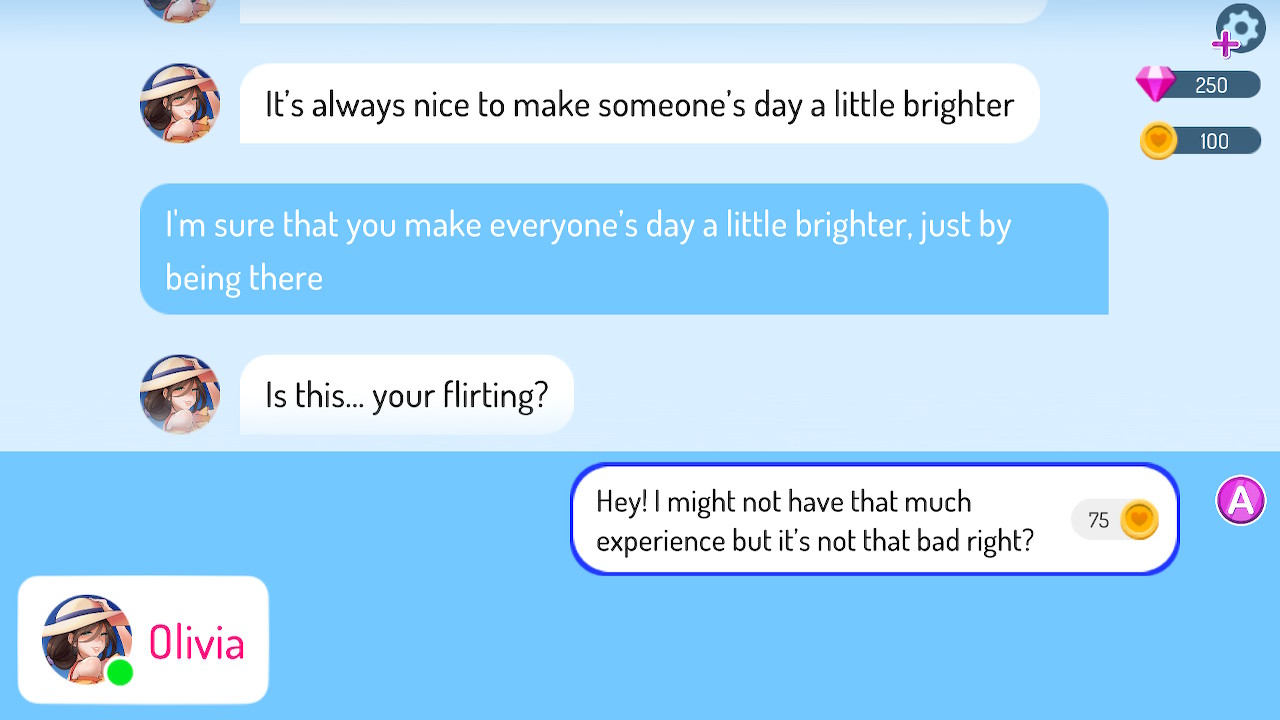Screen dimensions: 1280x720
Task: Click the purple A button
Action: (1241, 500)
